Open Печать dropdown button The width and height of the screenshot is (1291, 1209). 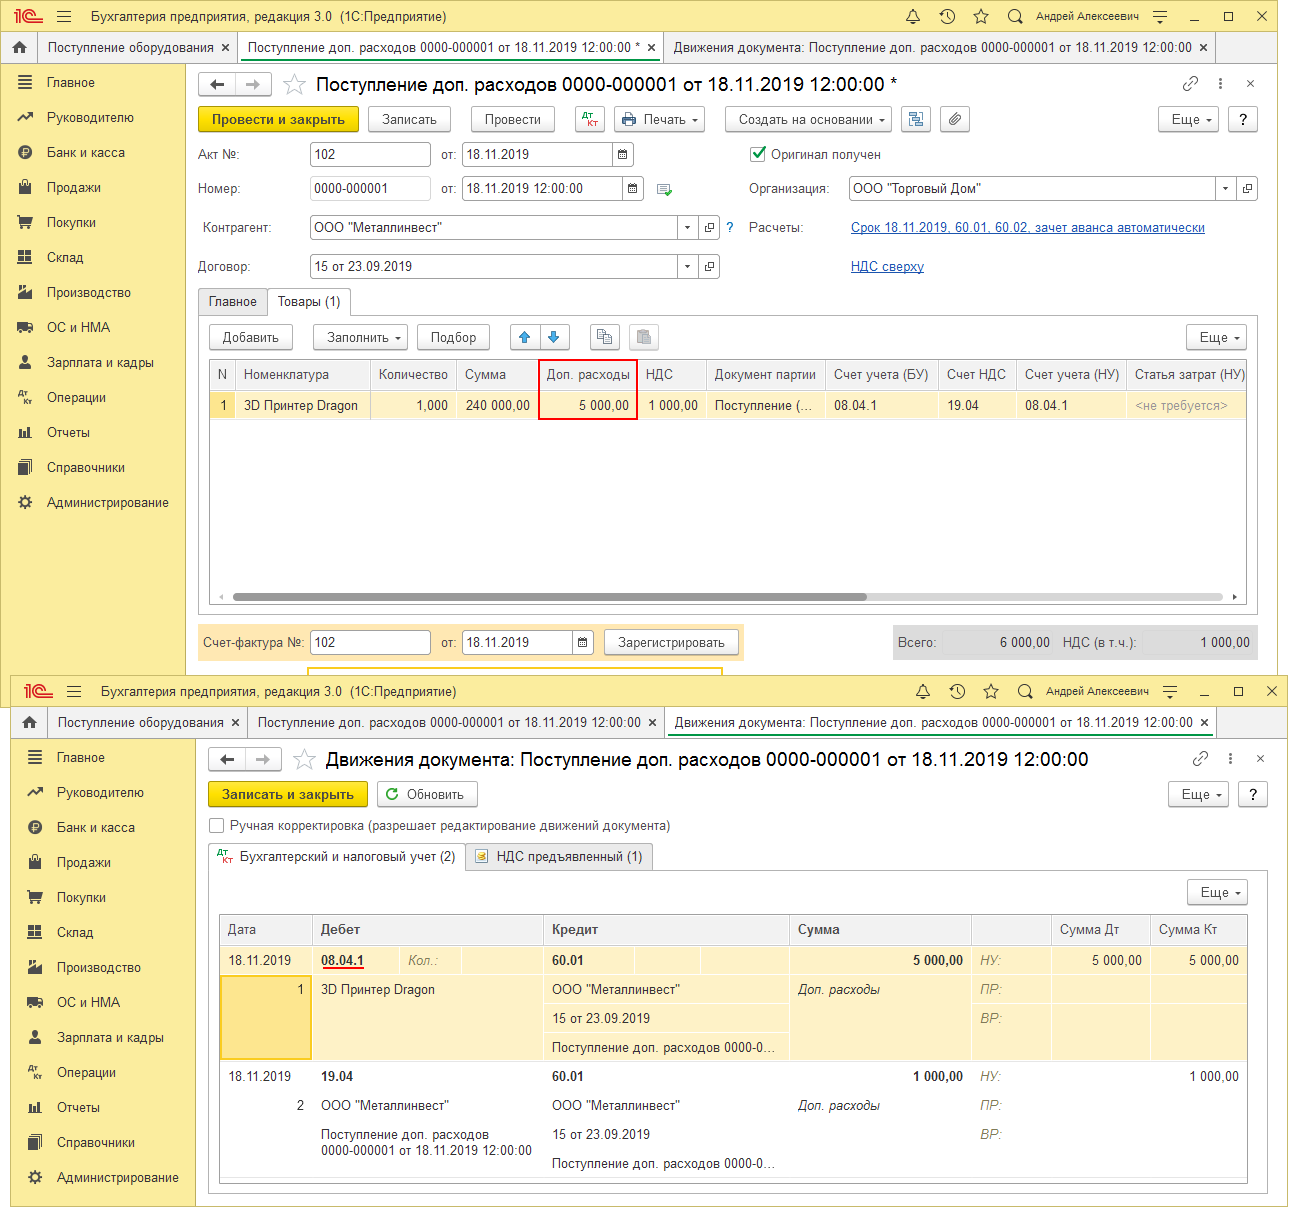click(x=660, y=119)
